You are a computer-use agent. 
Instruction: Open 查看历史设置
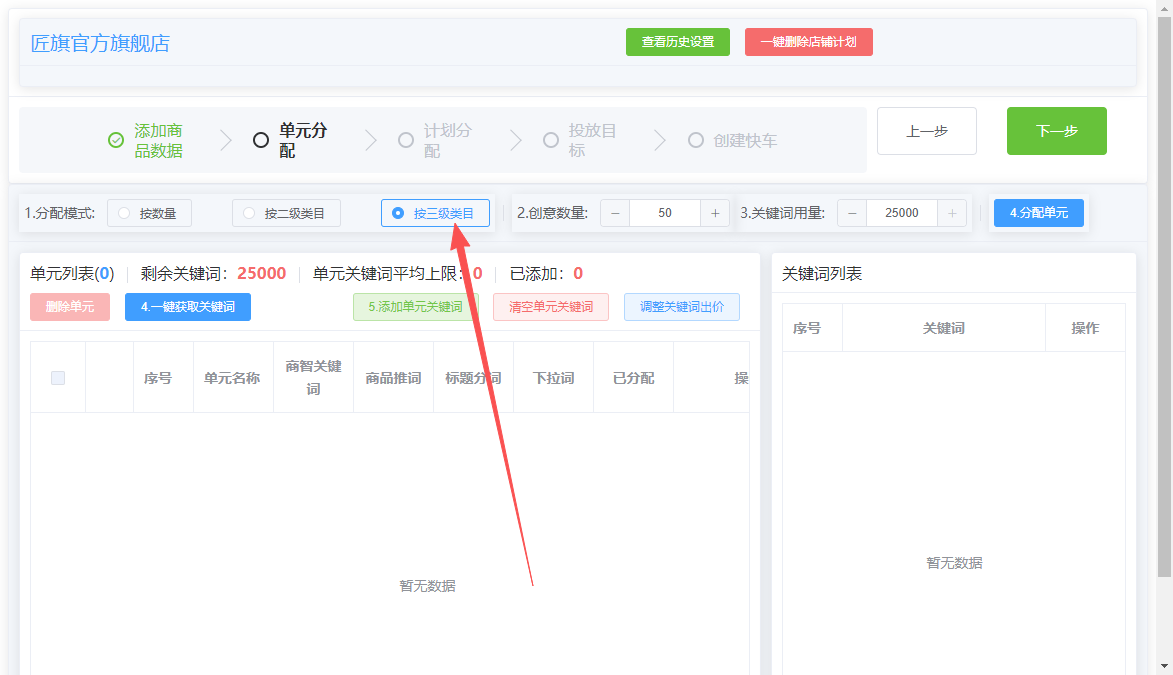(678, 42)
